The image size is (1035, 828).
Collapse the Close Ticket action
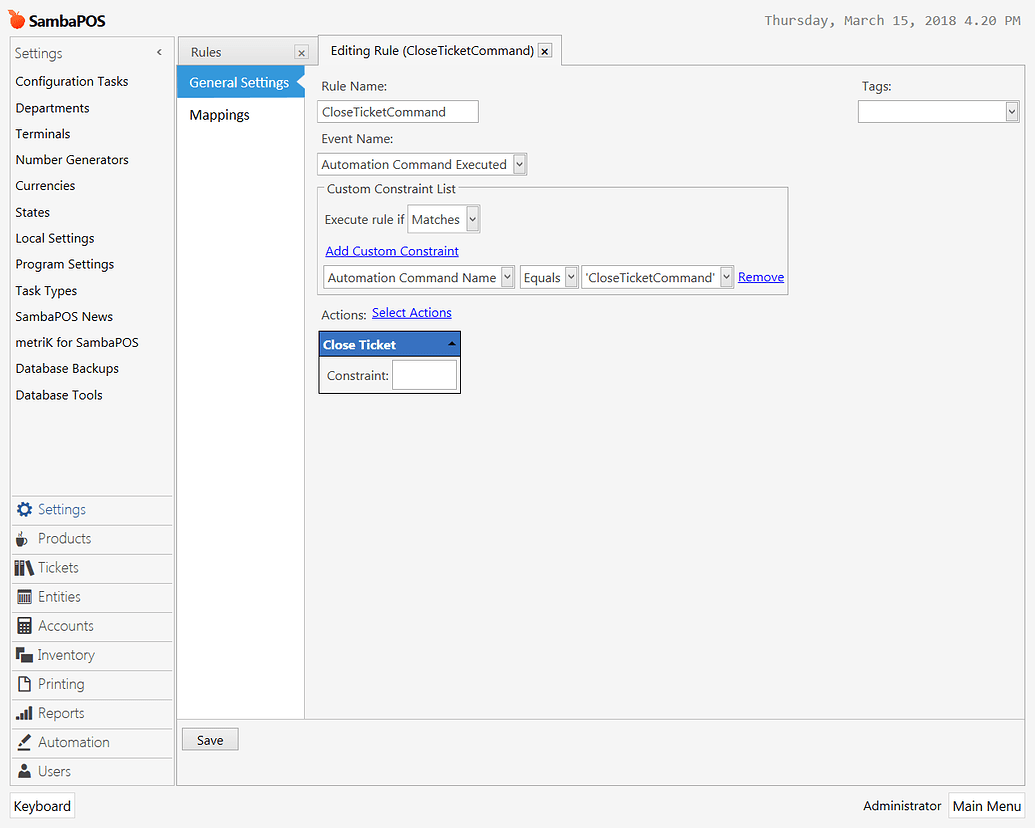click(x=452, y=343)
